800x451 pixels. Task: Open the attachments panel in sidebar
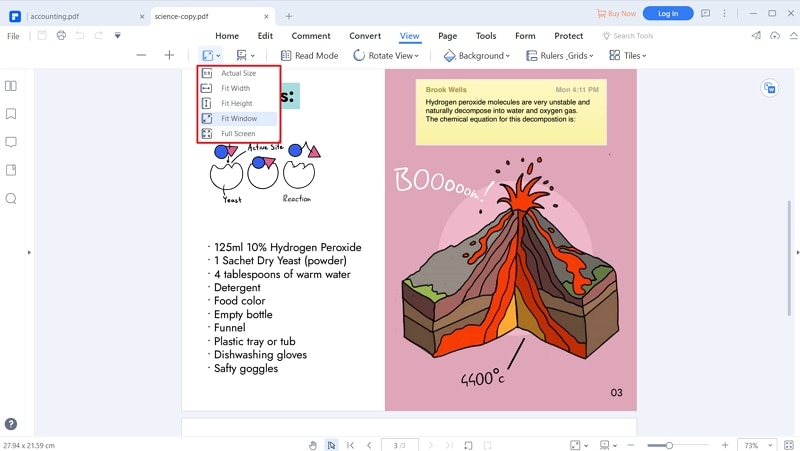11,170
